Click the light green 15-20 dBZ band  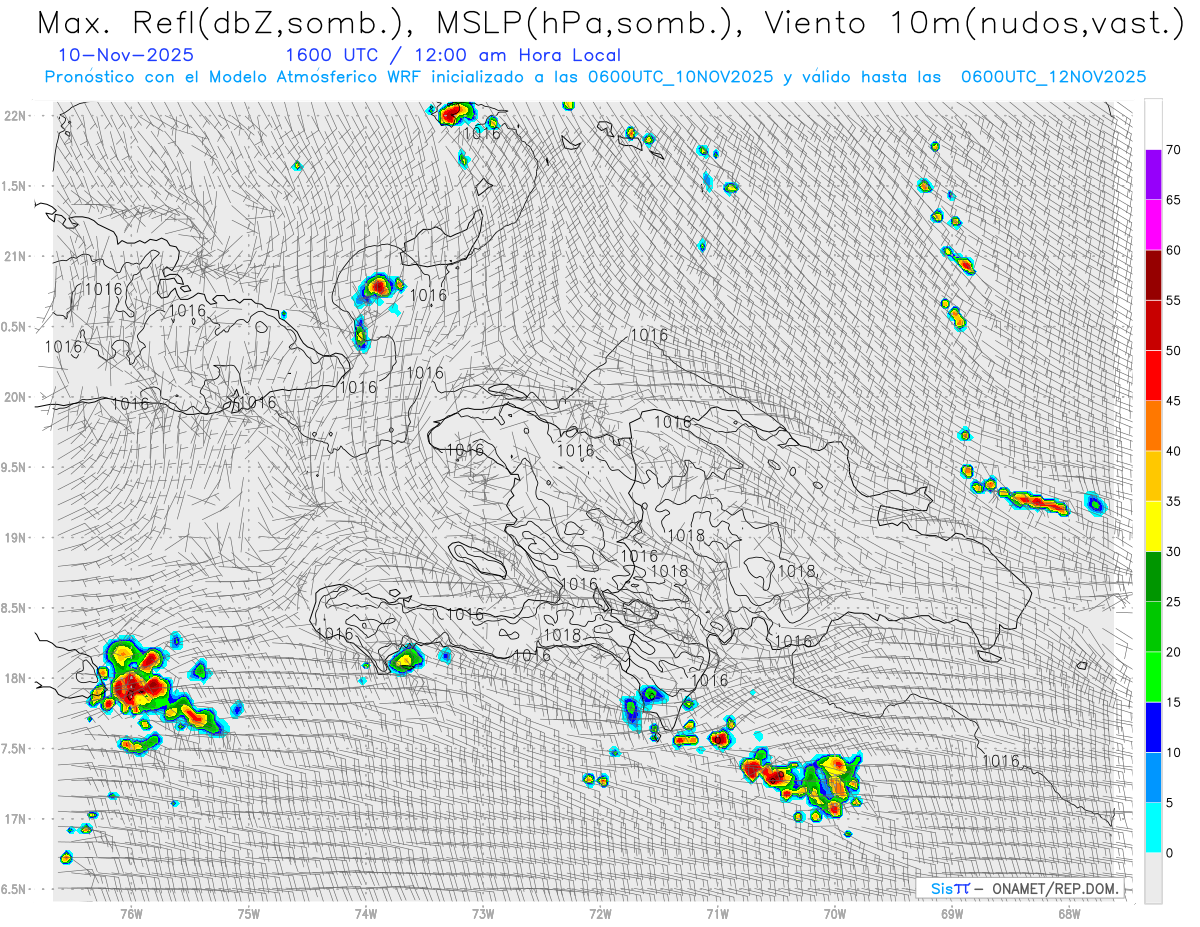(x=1153, y=677)
